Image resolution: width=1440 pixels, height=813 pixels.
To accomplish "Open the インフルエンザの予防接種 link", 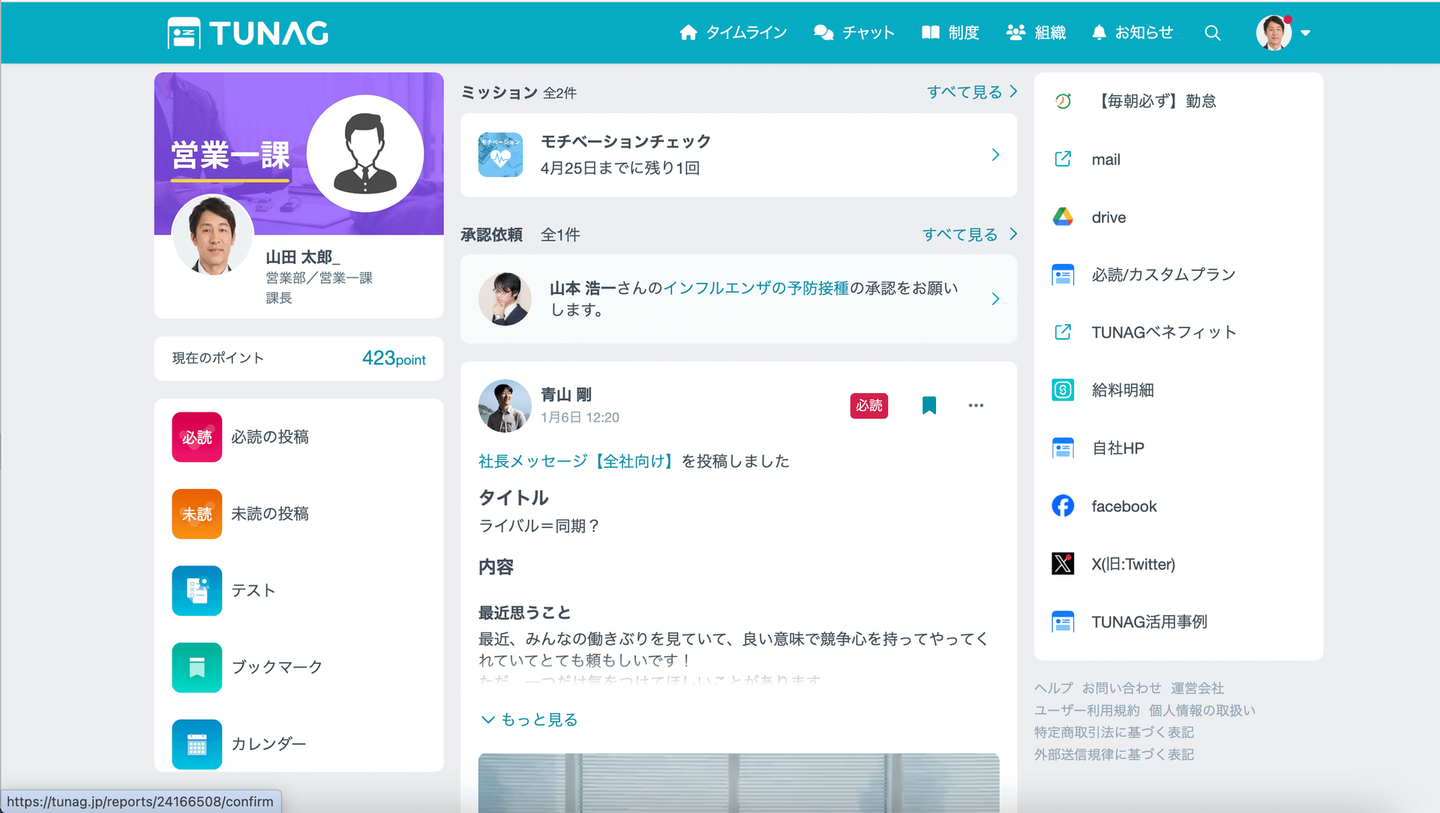I will point(756,288).
